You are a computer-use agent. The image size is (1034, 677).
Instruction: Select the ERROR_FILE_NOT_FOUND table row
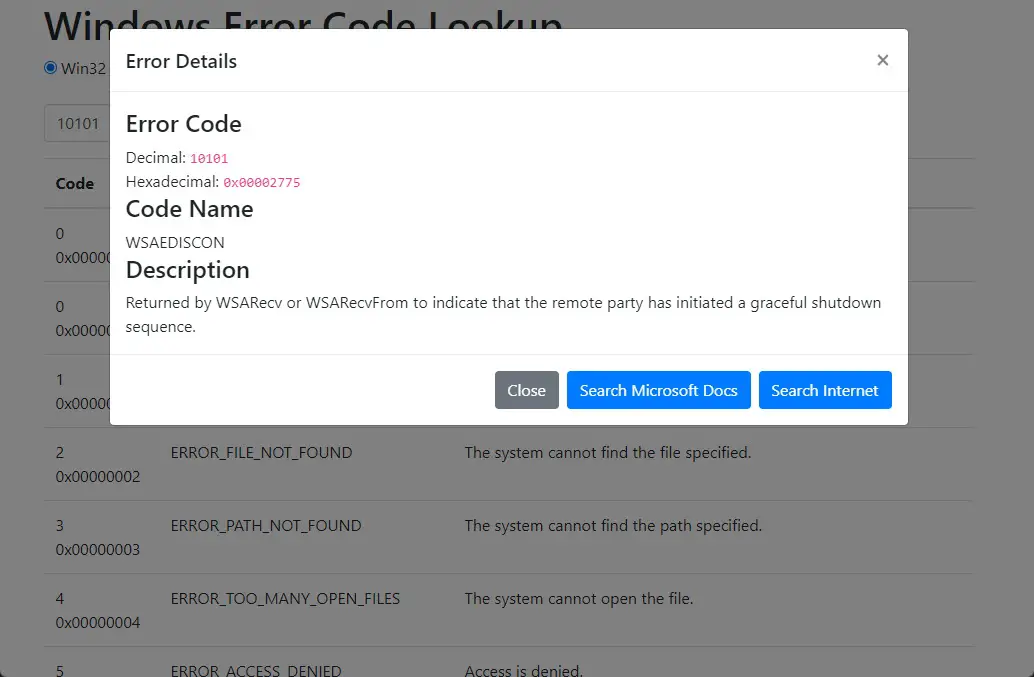coord(261,453)
